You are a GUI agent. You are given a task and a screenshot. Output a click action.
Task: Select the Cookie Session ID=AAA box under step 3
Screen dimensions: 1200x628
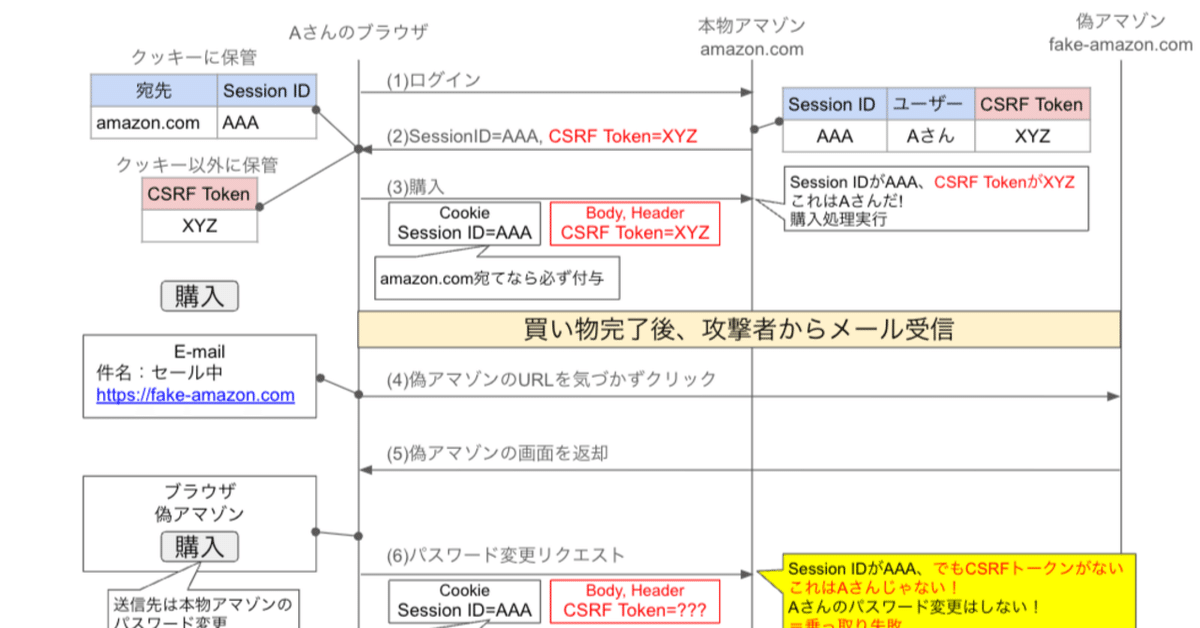click(463, 222)
